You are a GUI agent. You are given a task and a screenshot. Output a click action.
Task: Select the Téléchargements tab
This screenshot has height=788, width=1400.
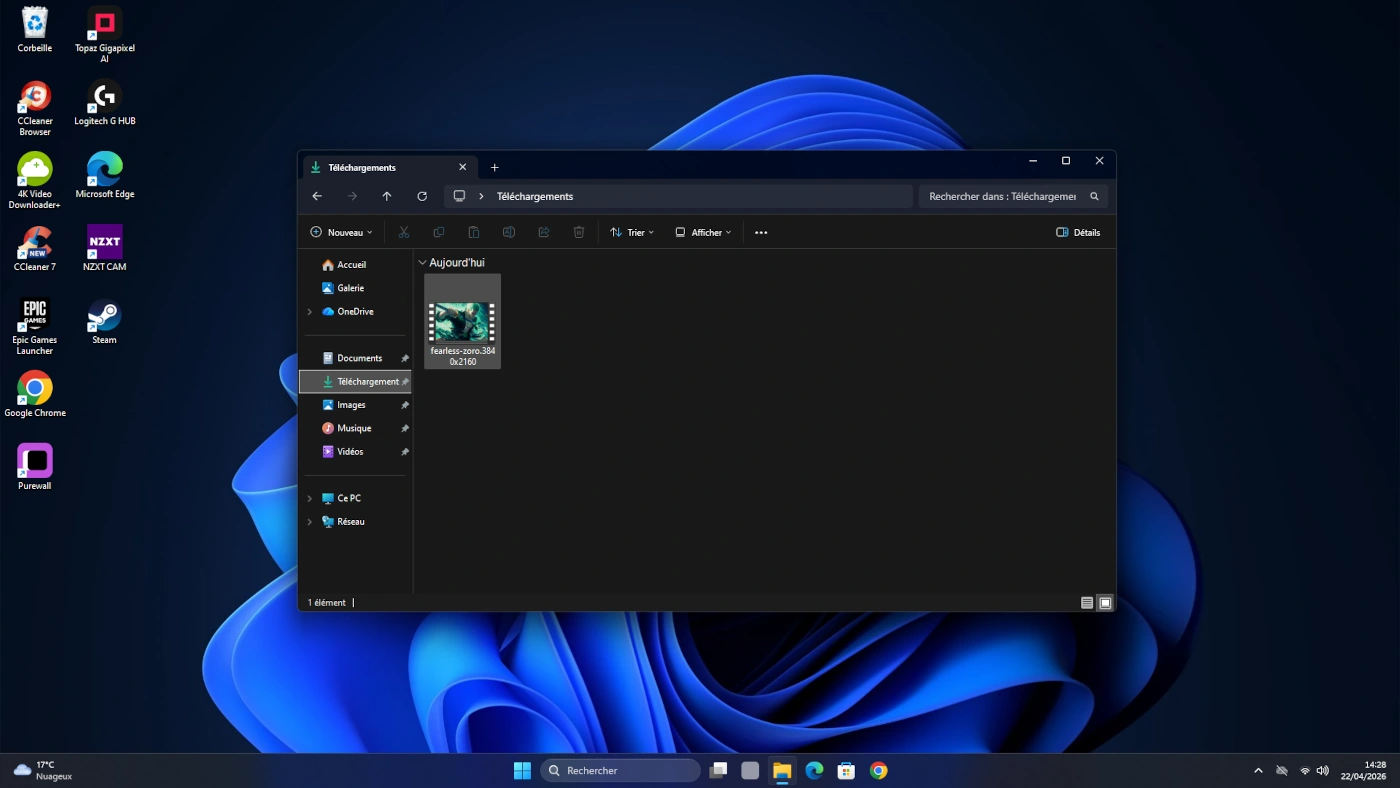[380, 168]
